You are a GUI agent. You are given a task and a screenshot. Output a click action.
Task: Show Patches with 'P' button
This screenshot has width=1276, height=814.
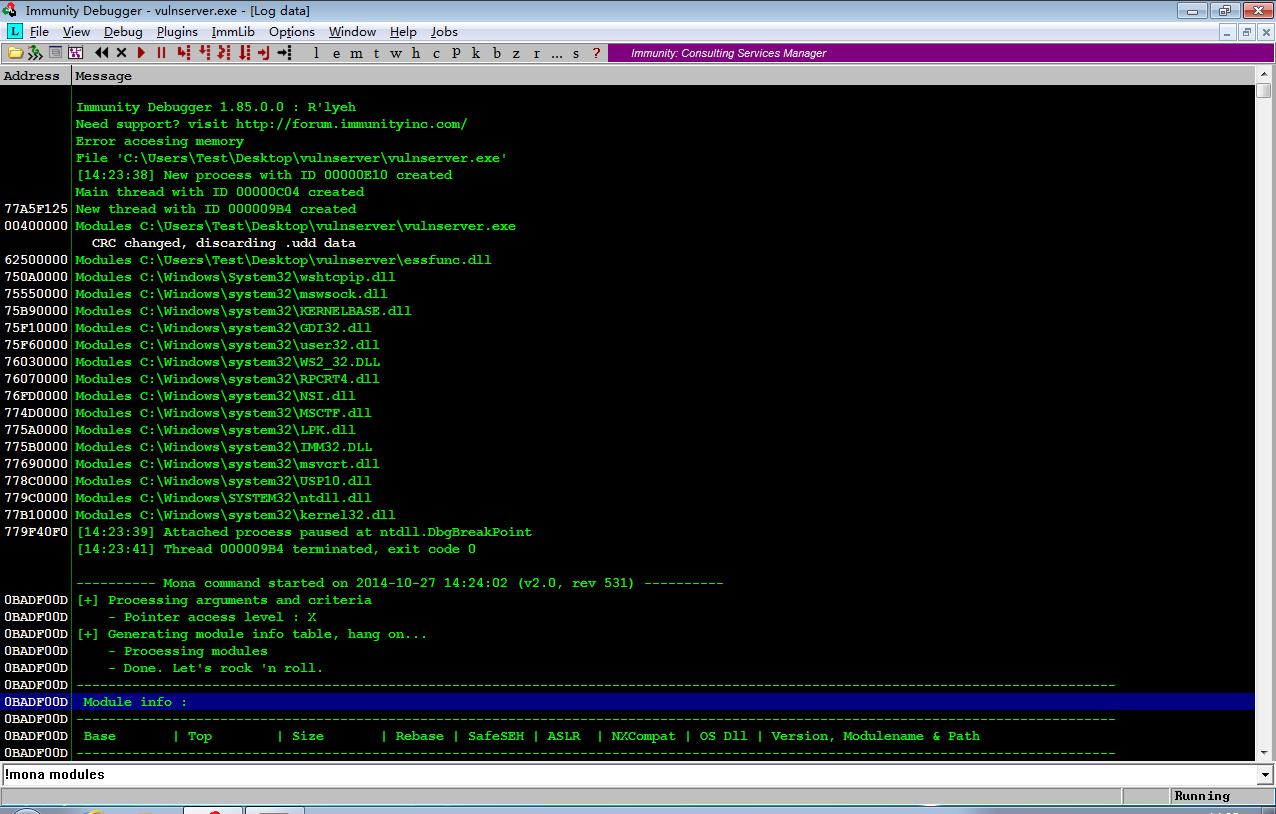click(x=456, y=53)
